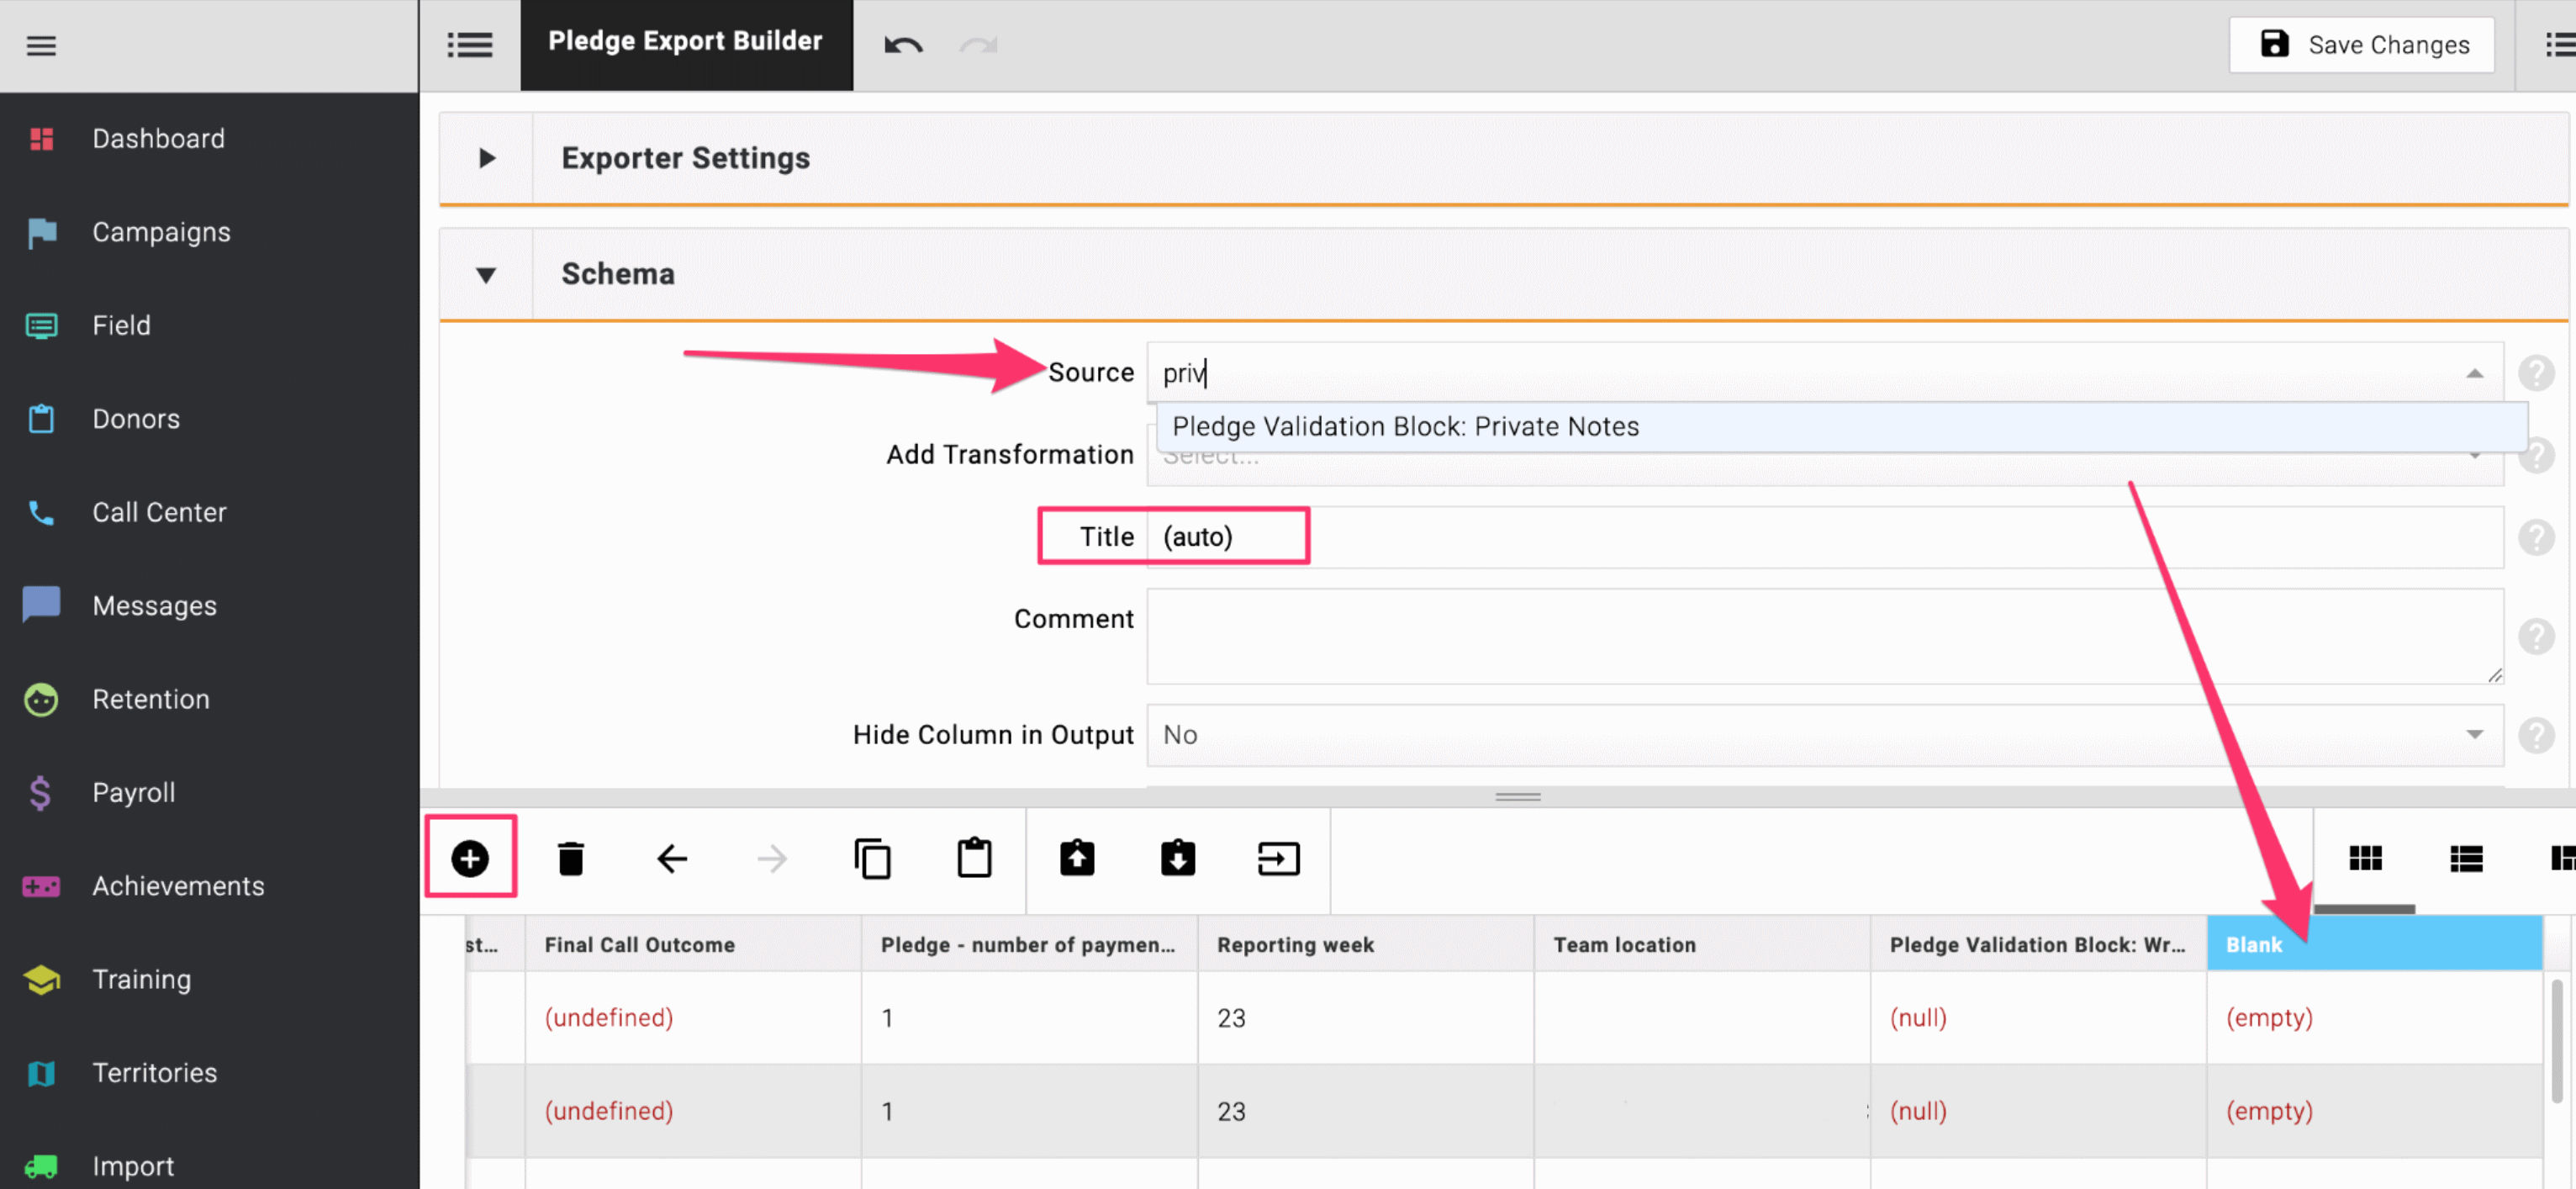
Task: Switch to grid view
Action: [x=2365, y=858]
